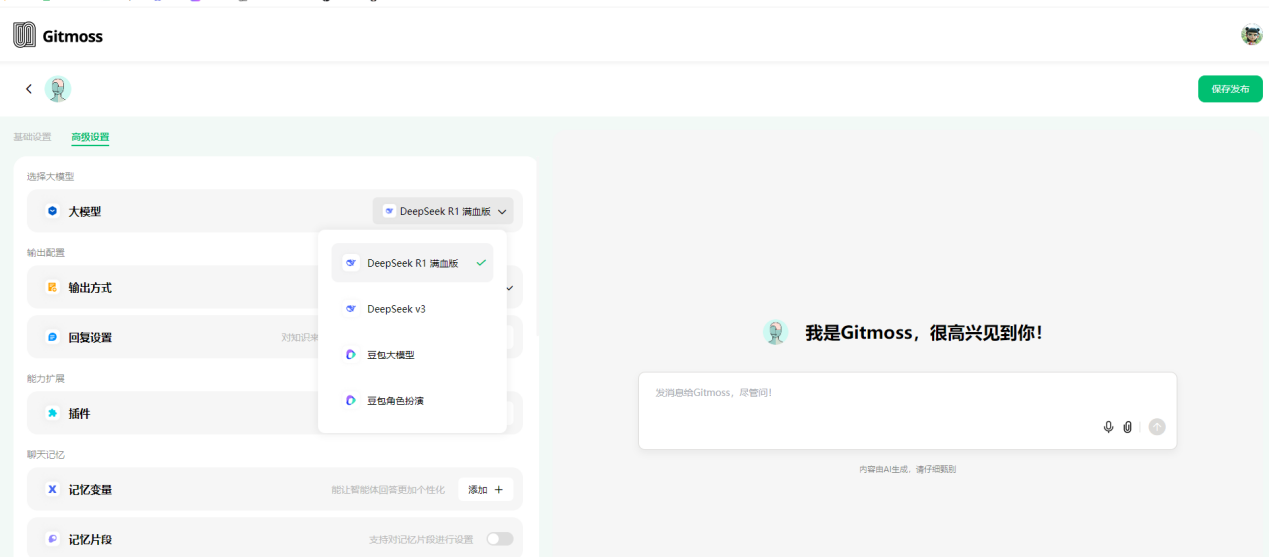Click the 回复设置 row icon
Viewport: 1269px width, 557px height.
tap(52, 337)
